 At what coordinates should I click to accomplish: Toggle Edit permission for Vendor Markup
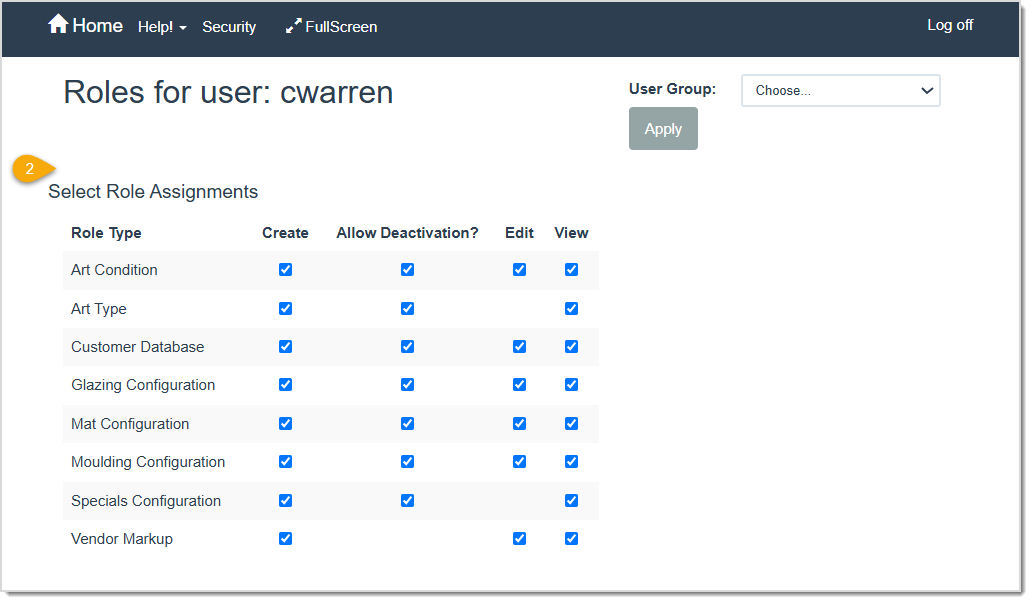[519, 538]
